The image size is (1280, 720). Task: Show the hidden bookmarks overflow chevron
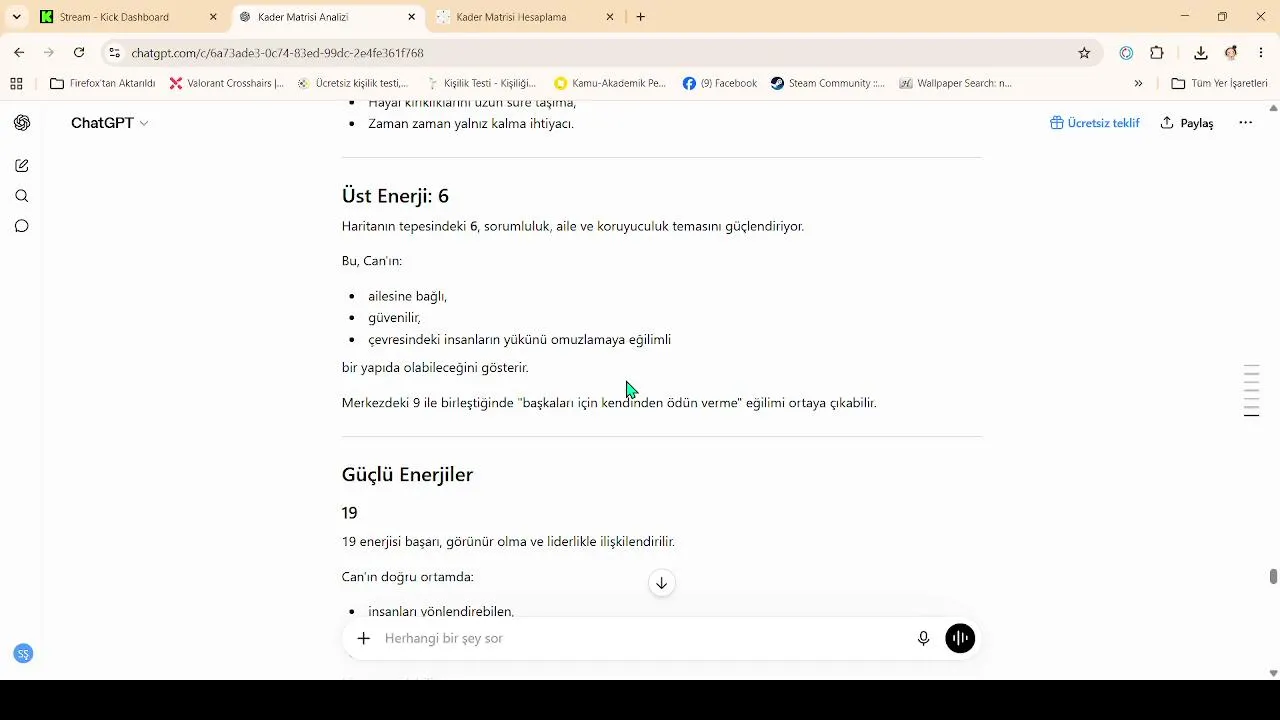coord(1138,83)
